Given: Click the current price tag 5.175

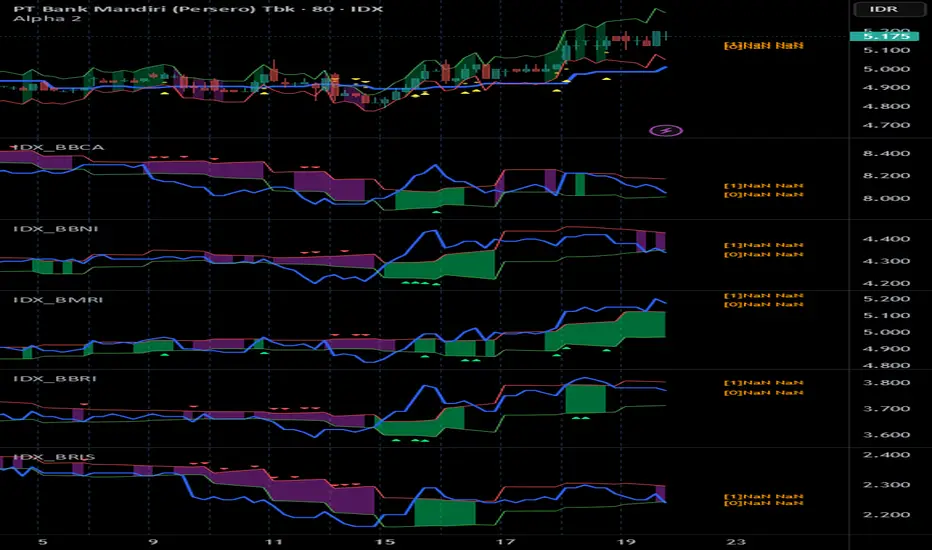Looking at the screenshot, I should point(884,36).
